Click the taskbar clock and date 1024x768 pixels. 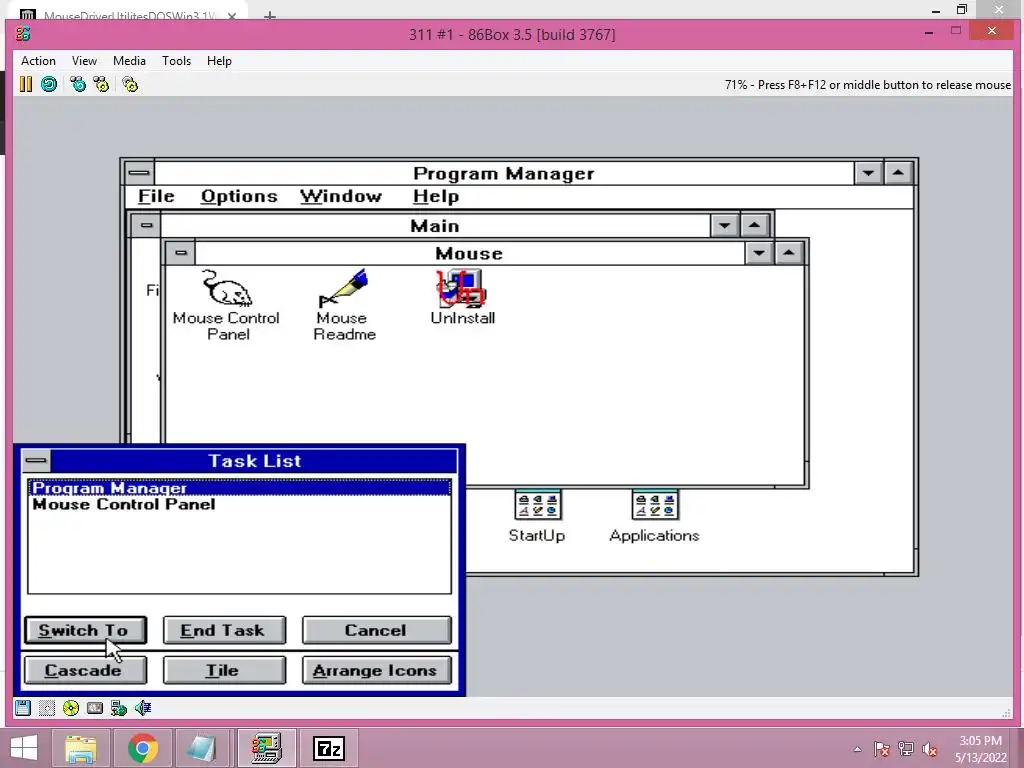pos(980,749)
